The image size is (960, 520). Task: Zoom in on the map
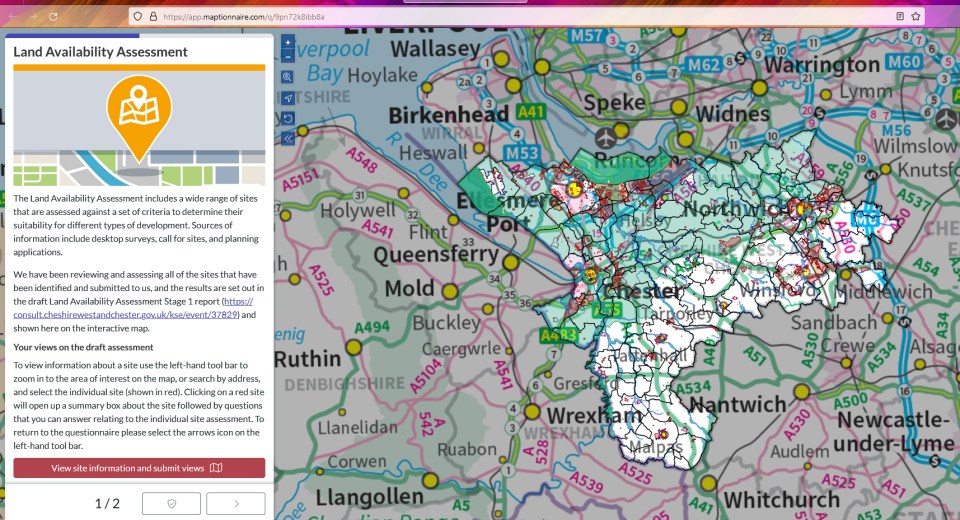click(288, 42)
